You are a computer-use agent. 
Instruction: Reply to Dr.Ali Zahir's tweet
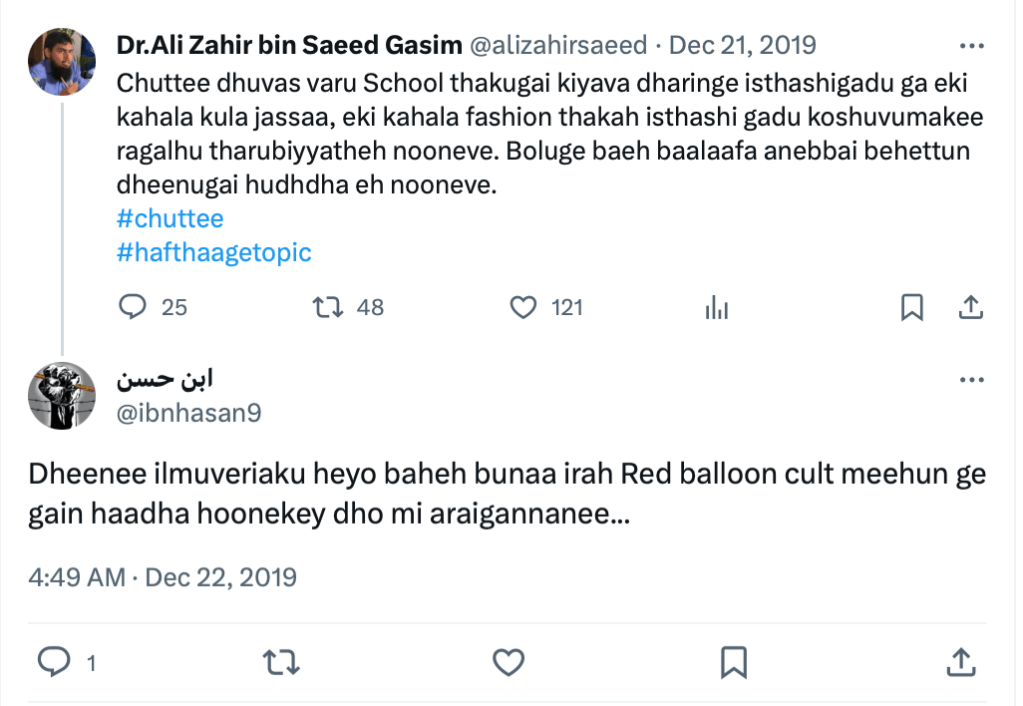[134, 307]
